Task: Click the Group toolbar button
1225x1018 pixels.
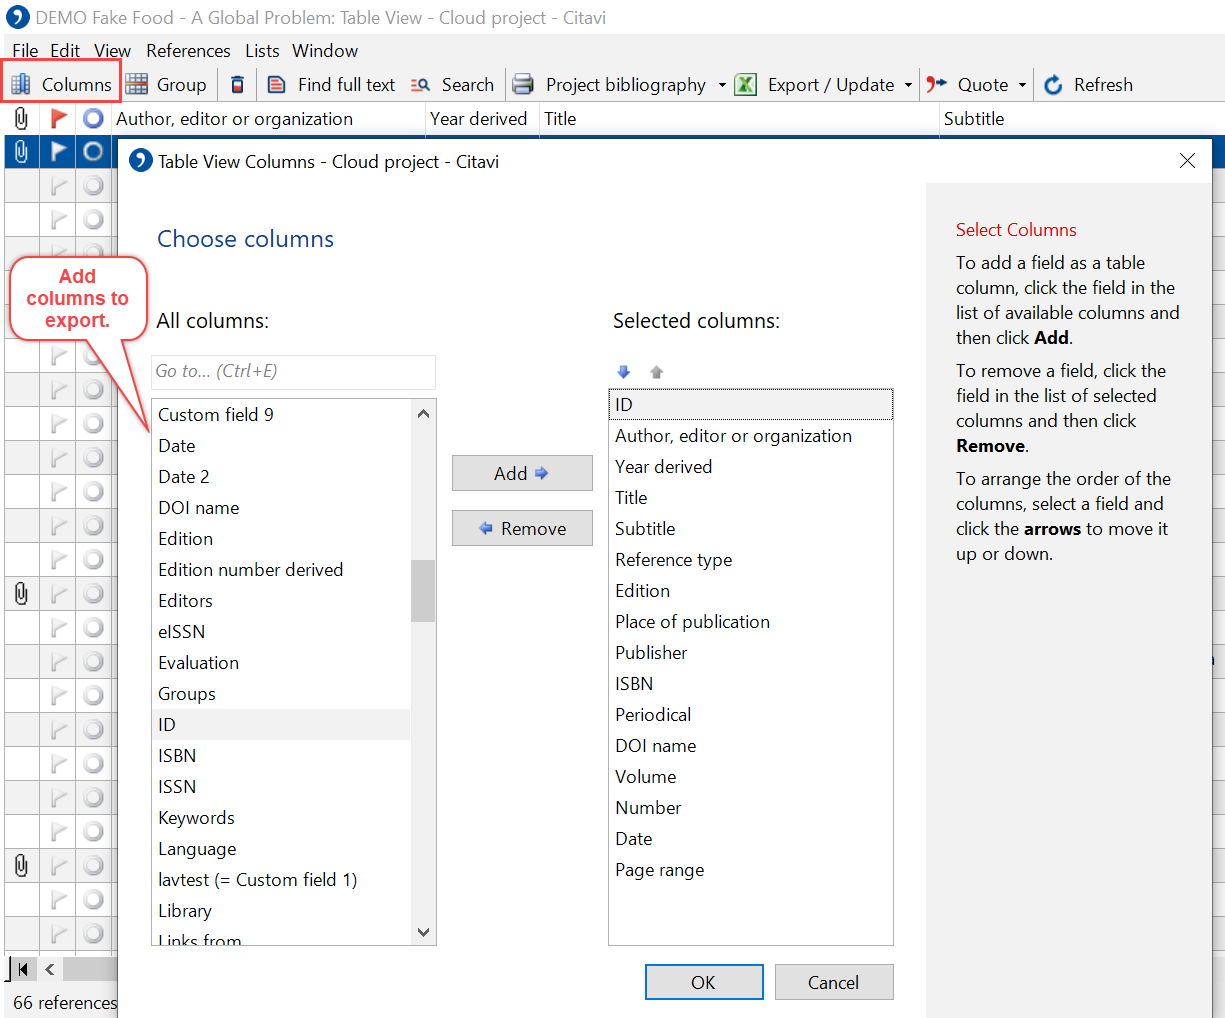Action: pyautogui.click(x=166, y=85)
